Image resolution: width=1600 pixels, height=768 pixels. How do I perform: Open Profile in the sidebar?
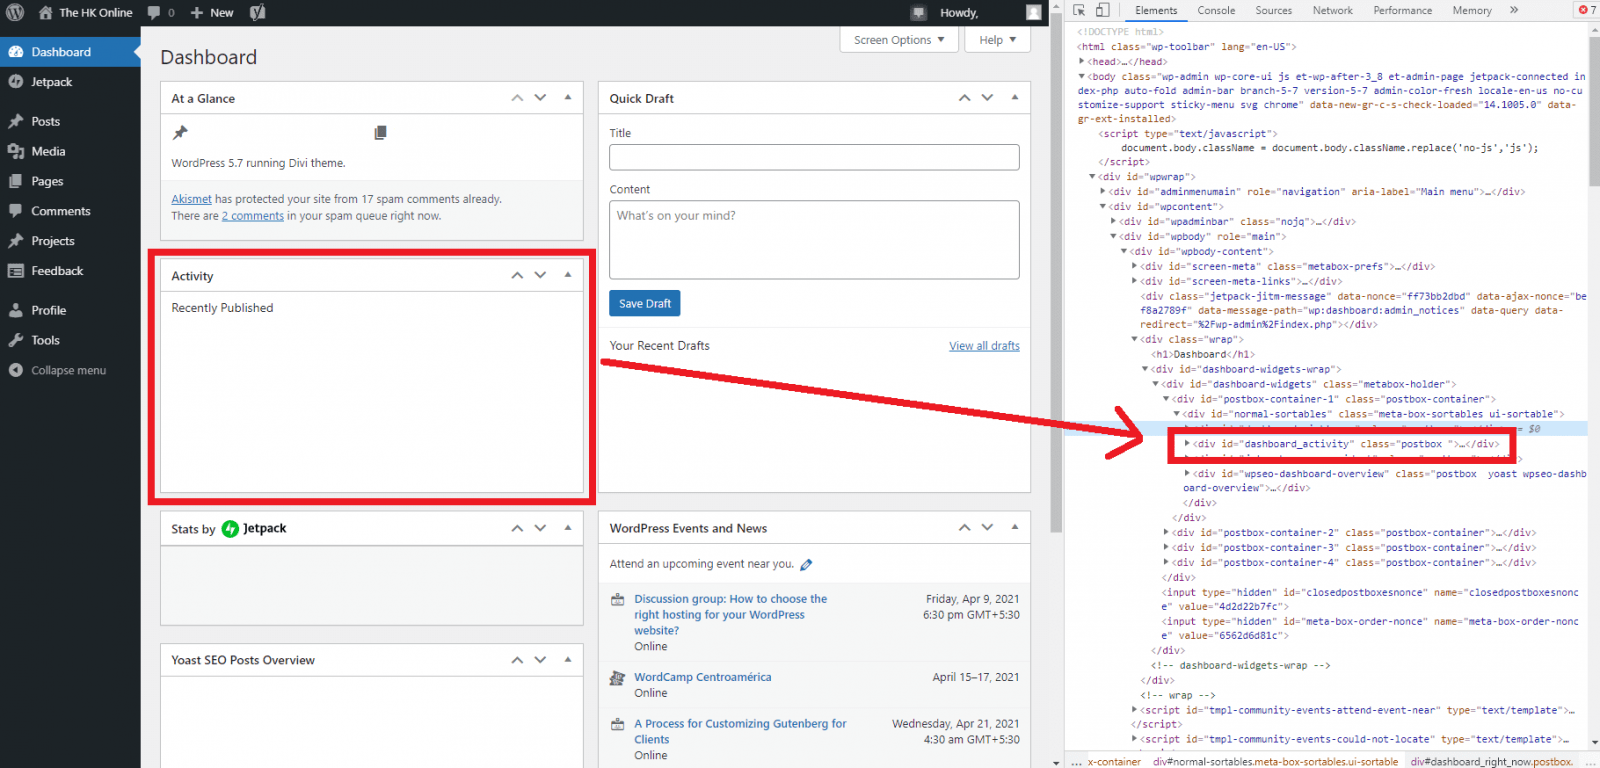point(70,310)
